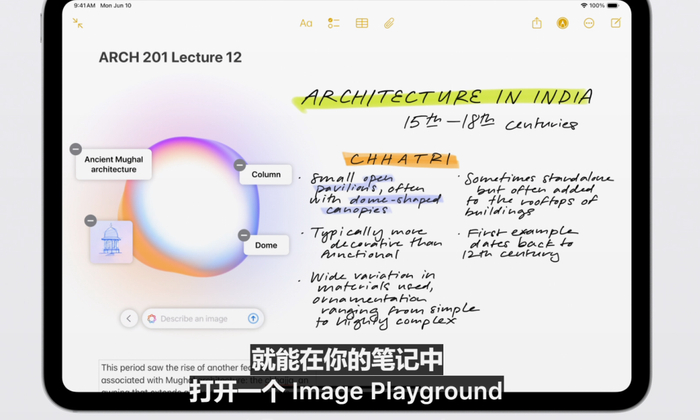This screenshot has width=700, height=420.
Task: Open the blue chhatri sketch thumbnail
Action: [111, 241]
